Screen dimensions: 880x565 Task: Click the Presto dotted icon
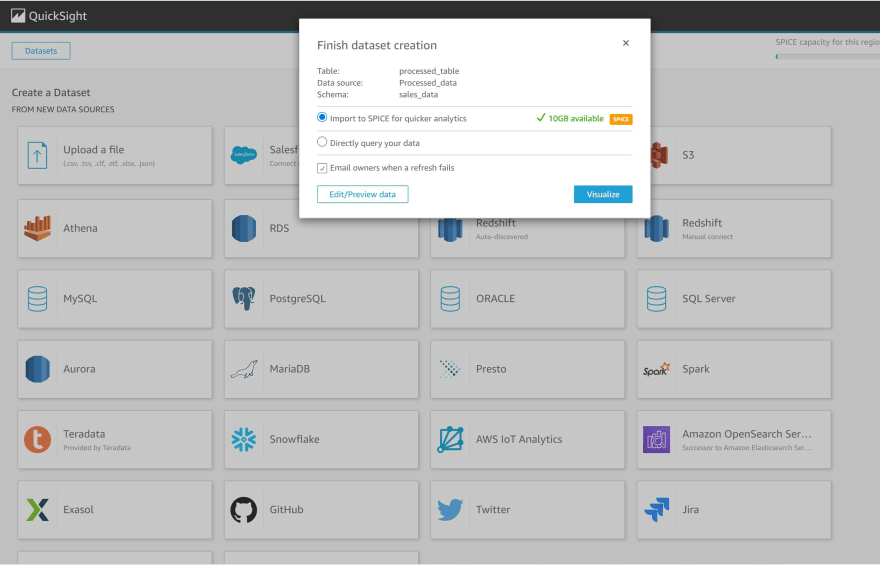click(450, 369)
